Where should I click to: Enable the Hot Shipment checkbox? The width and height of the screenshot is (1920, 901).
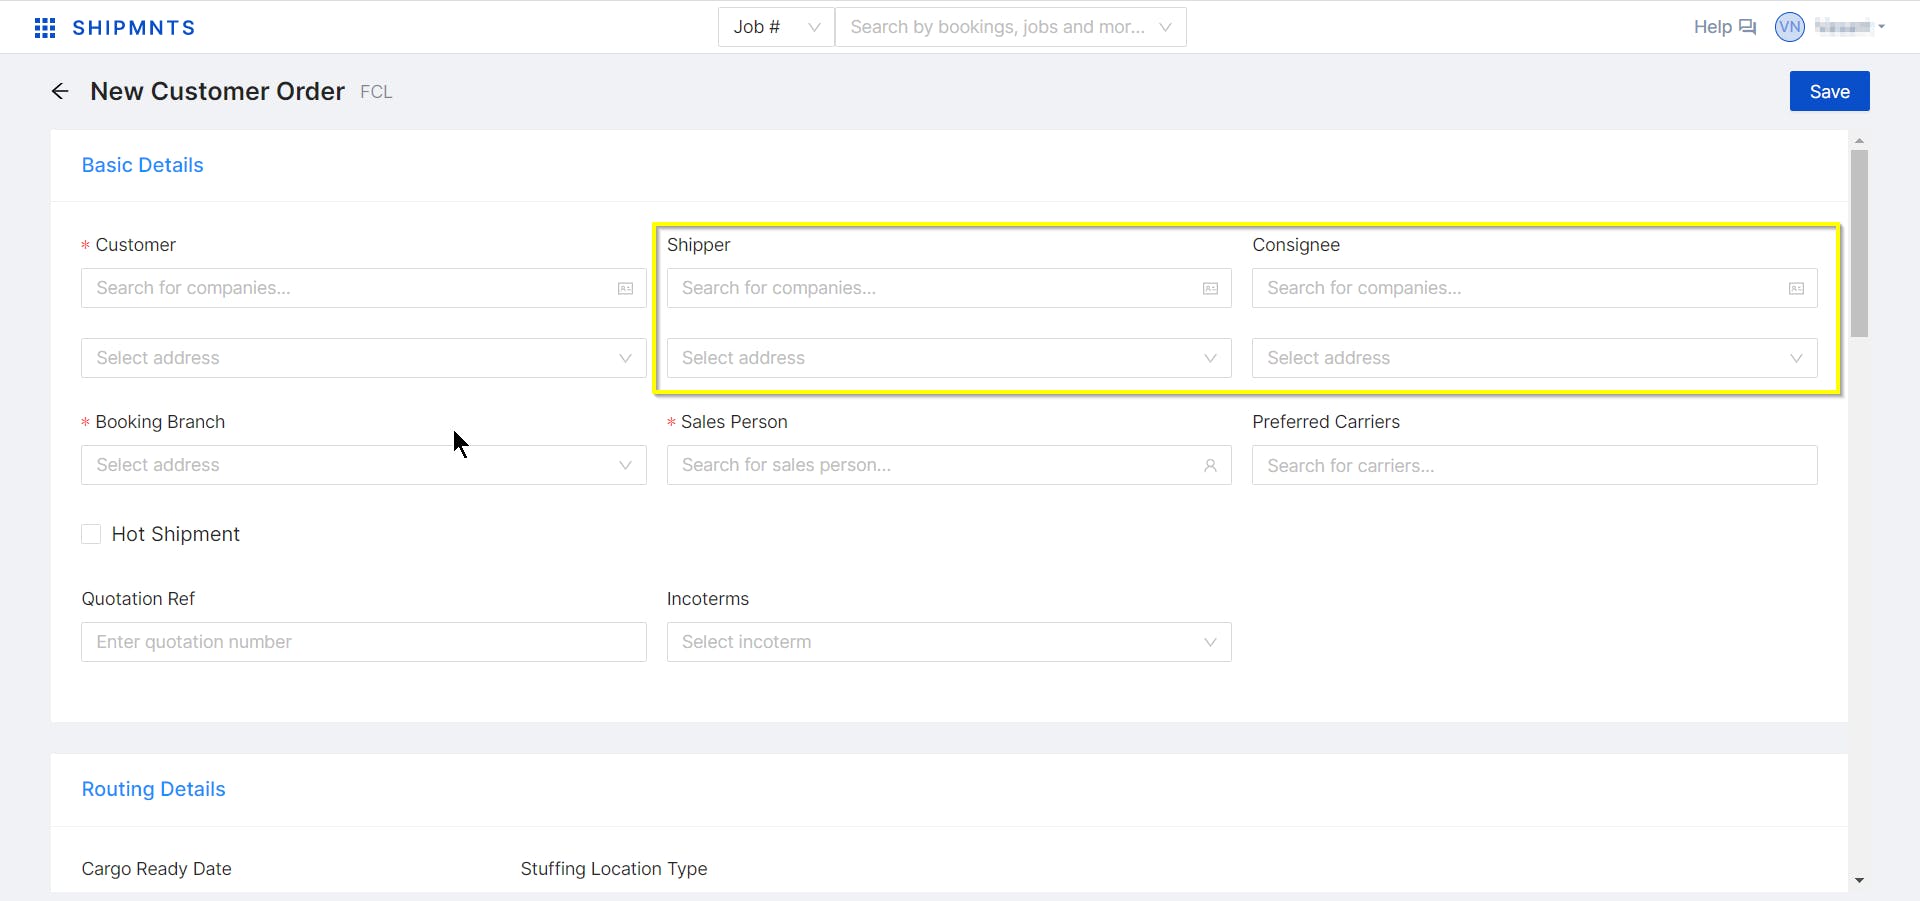point(91,534)
